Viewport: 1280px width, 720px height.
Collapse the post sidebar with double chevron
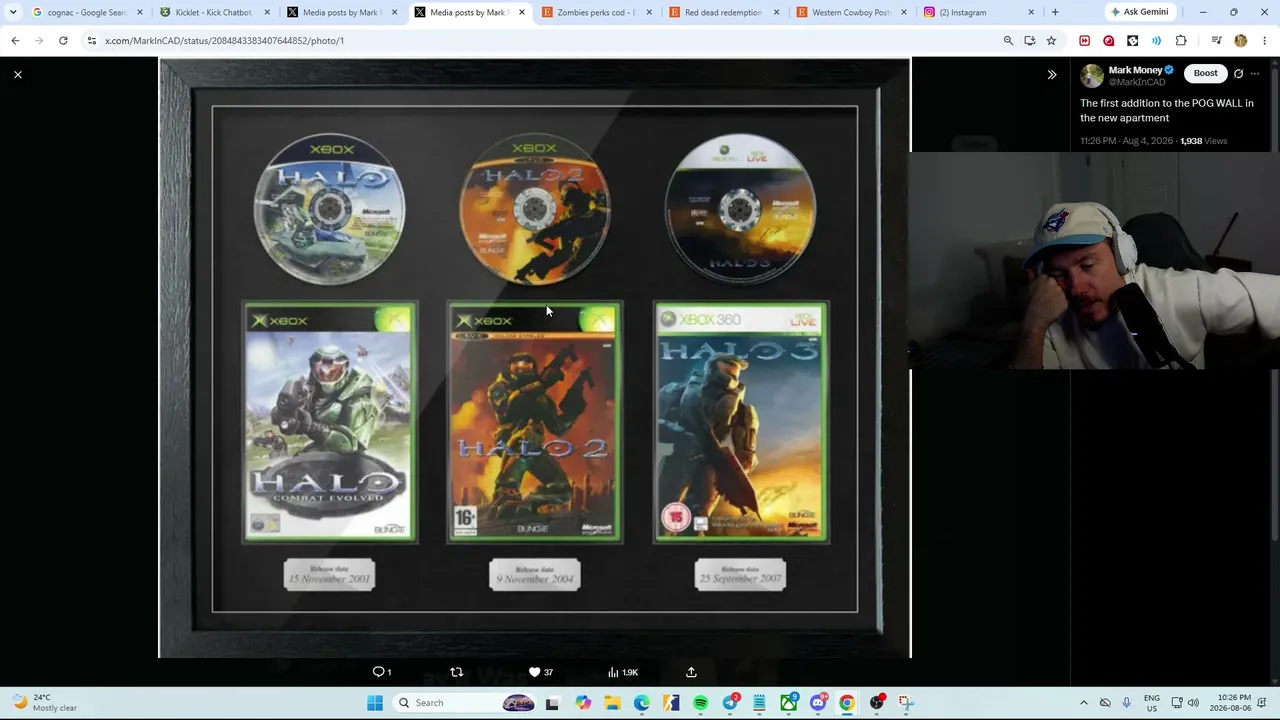(x=1051, y=75)
